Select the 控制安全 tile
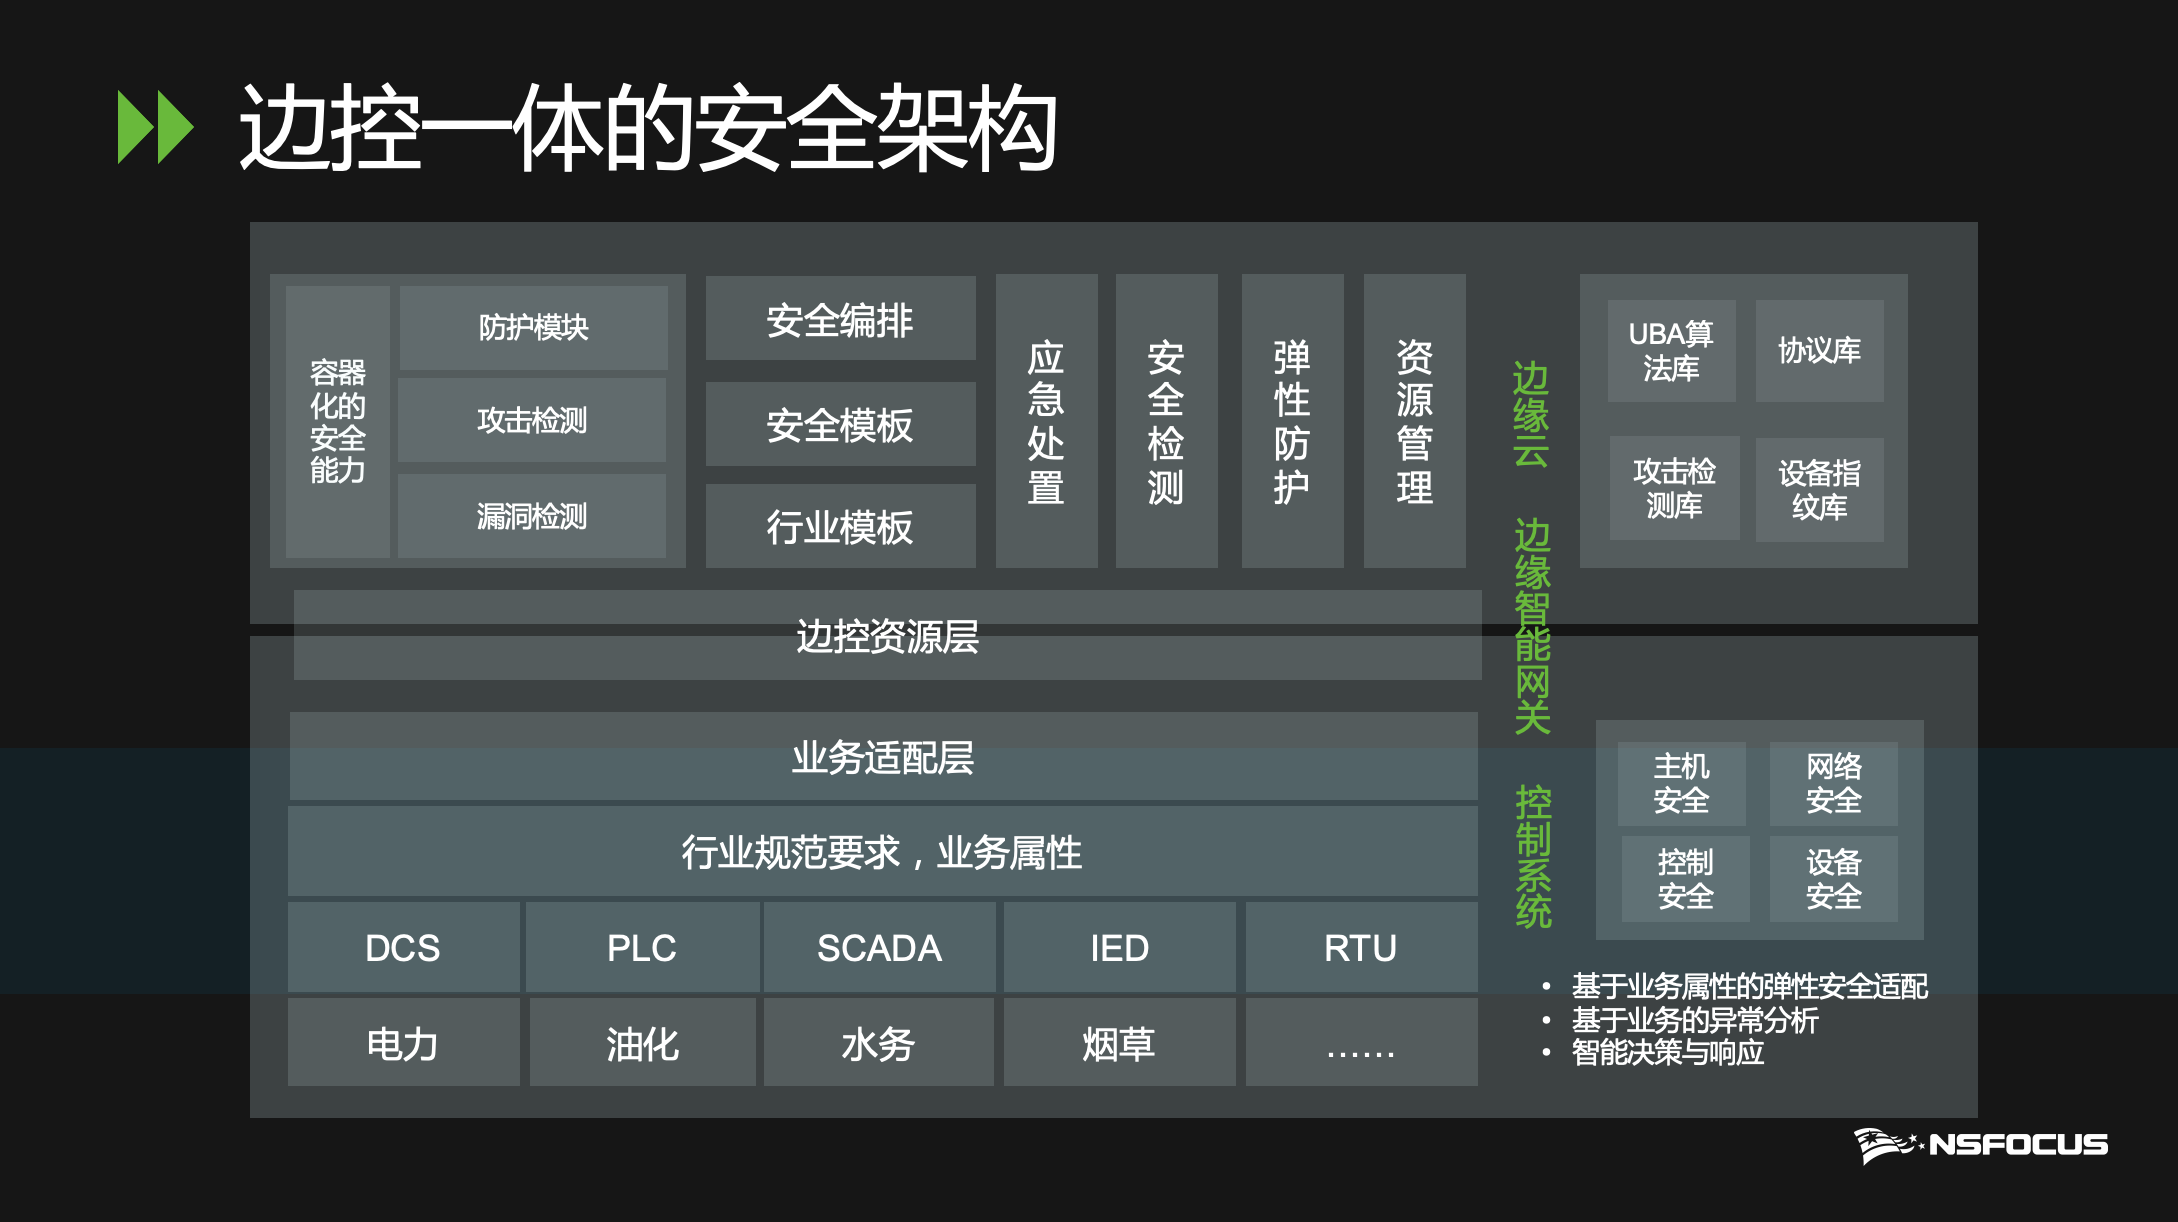The image size is (2178, 1222). click(1685, 879)
